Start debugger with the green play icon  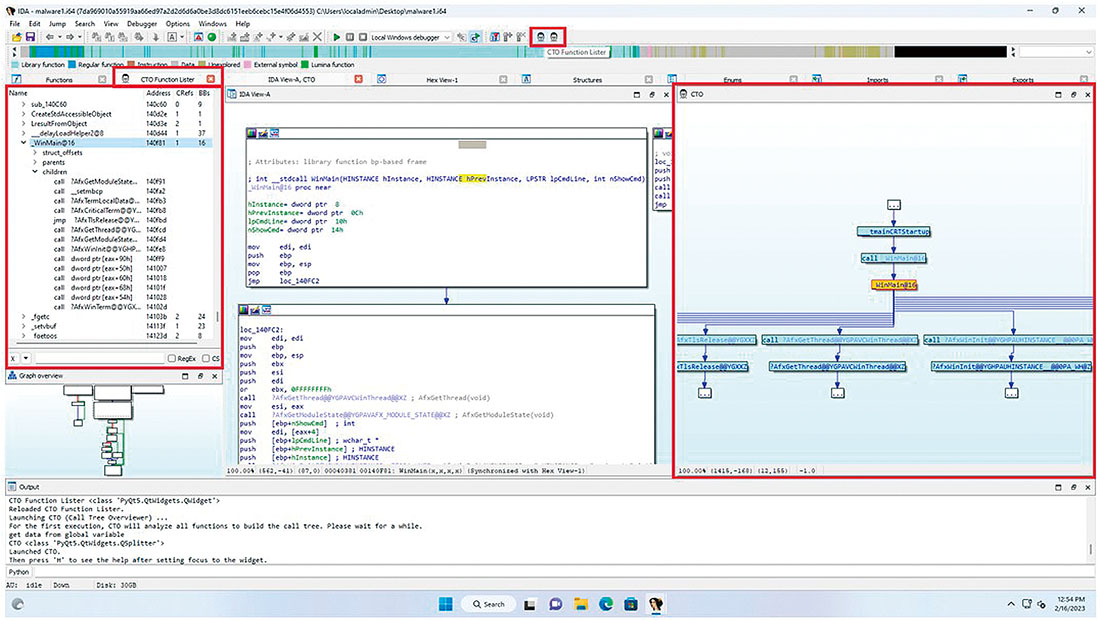337,37
